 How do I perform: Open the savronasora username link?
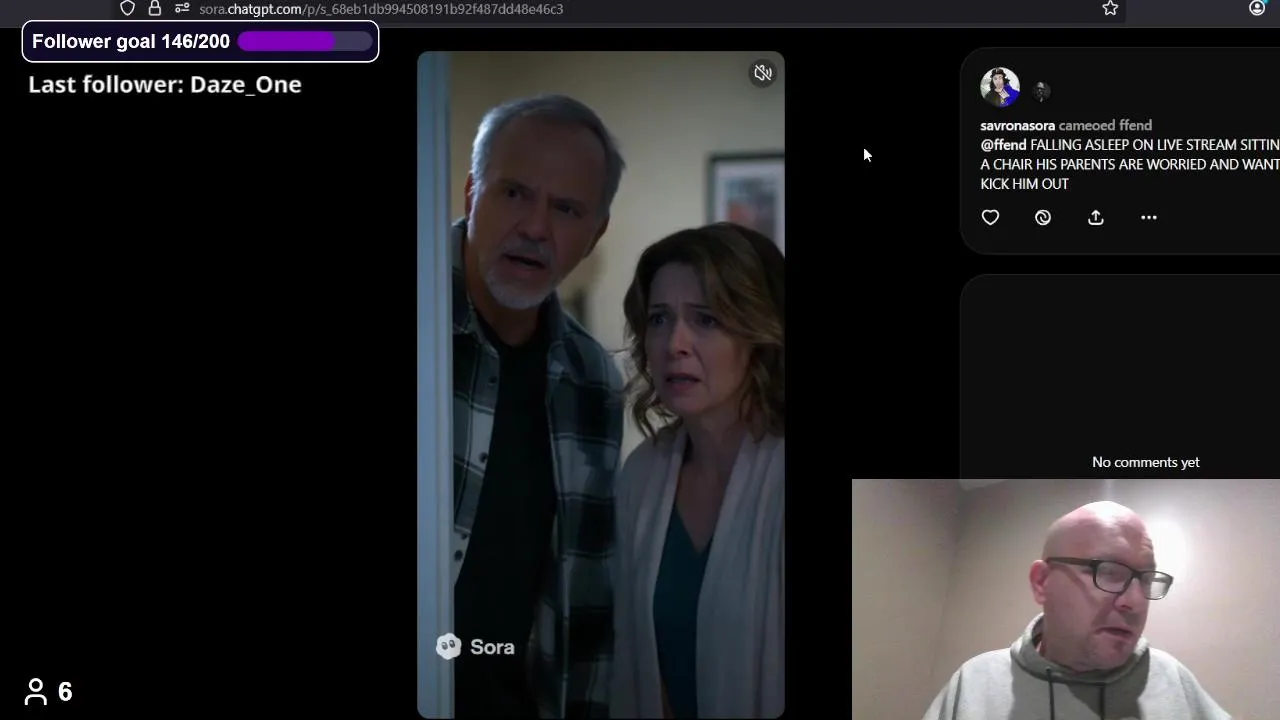point(1017,126)
